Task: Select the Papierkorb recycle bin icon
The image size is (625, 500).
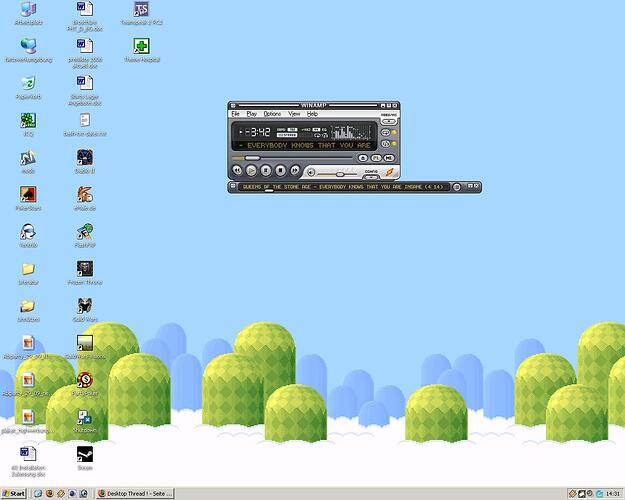Action: [x=28, y=88]
